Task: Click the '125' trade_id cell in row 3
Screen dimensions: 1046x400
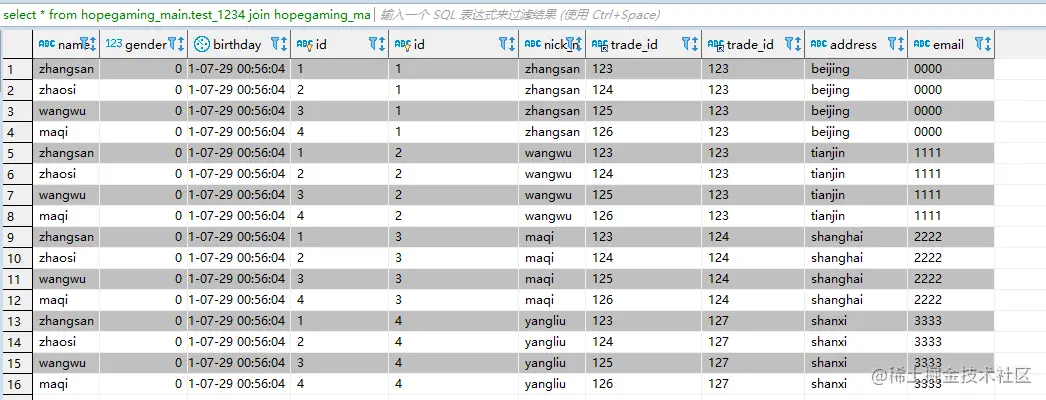Action: tap(644, 111)
